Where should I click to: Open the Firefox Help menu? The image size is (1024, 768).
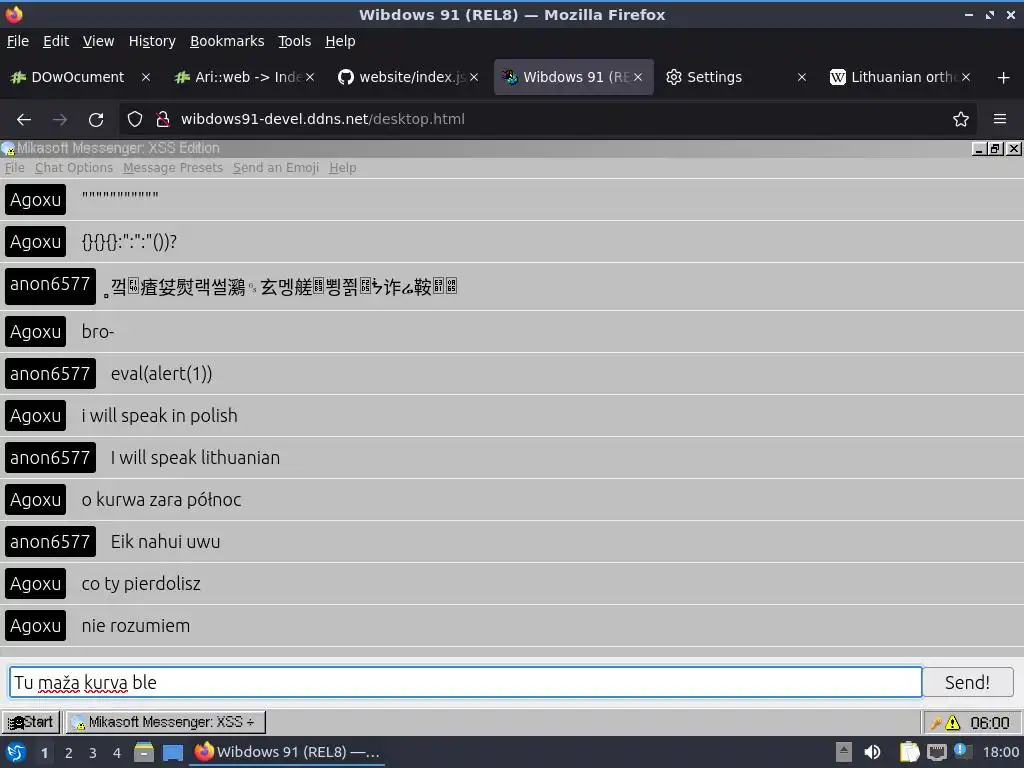[340, 41]
